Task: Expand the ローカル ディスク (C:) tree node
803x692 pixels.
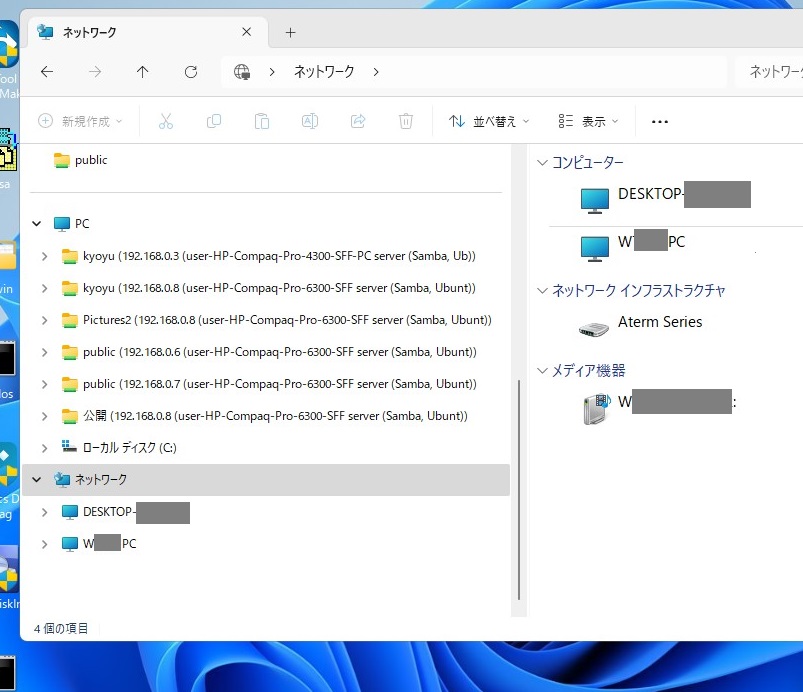Action: coord(44,448)
